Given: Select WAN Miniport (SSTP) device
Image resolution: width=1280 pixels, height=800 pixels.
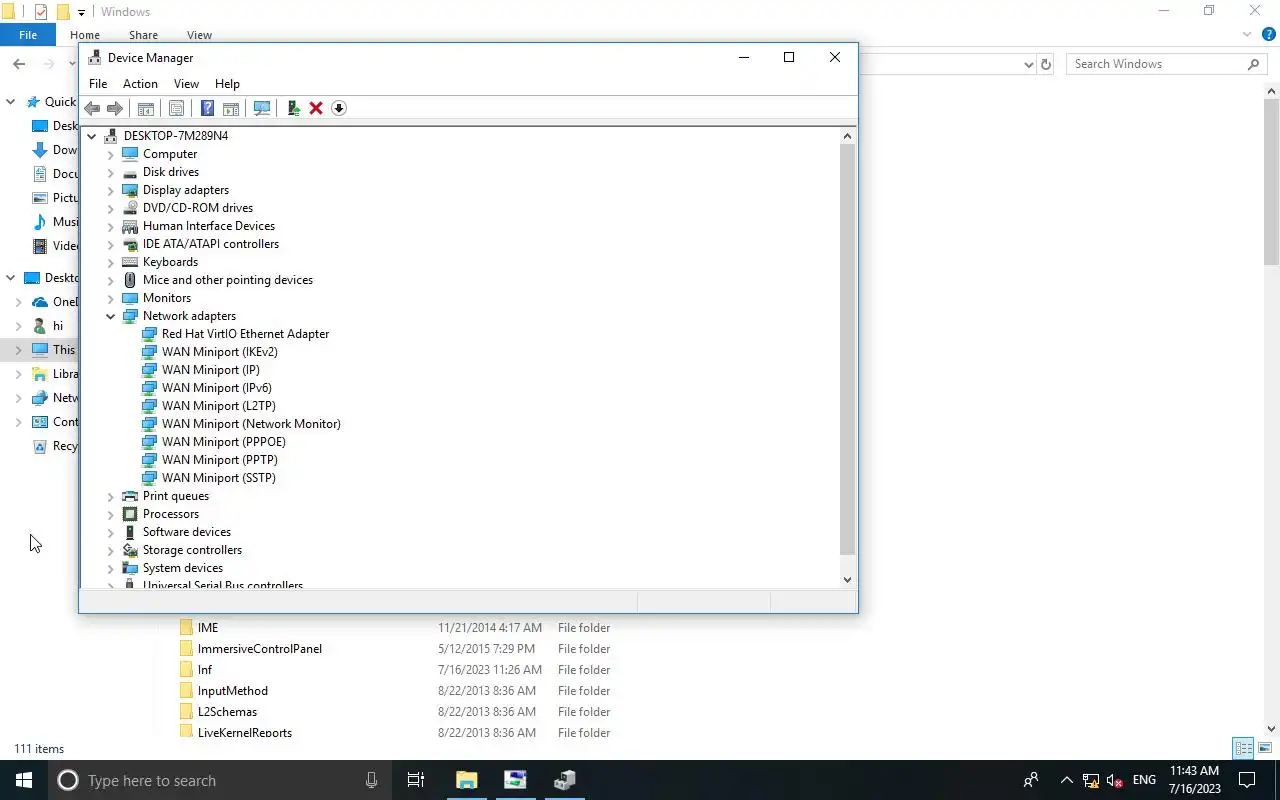Looking at the screenshot, I should [x=219, y=478].
